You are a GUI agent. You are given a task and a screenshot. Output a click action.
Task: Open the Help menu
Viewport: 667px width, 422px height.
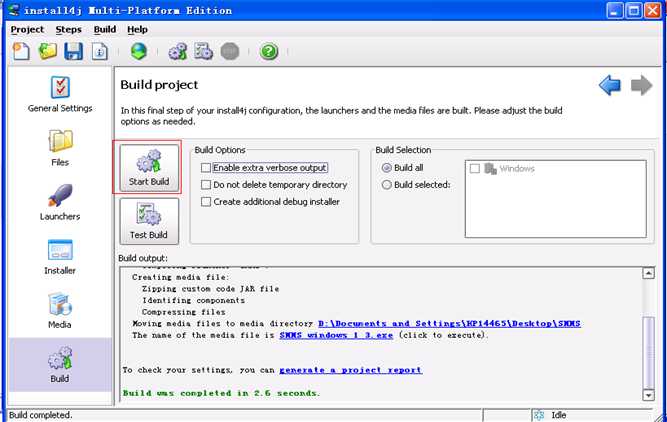click(x=137, y=29)
